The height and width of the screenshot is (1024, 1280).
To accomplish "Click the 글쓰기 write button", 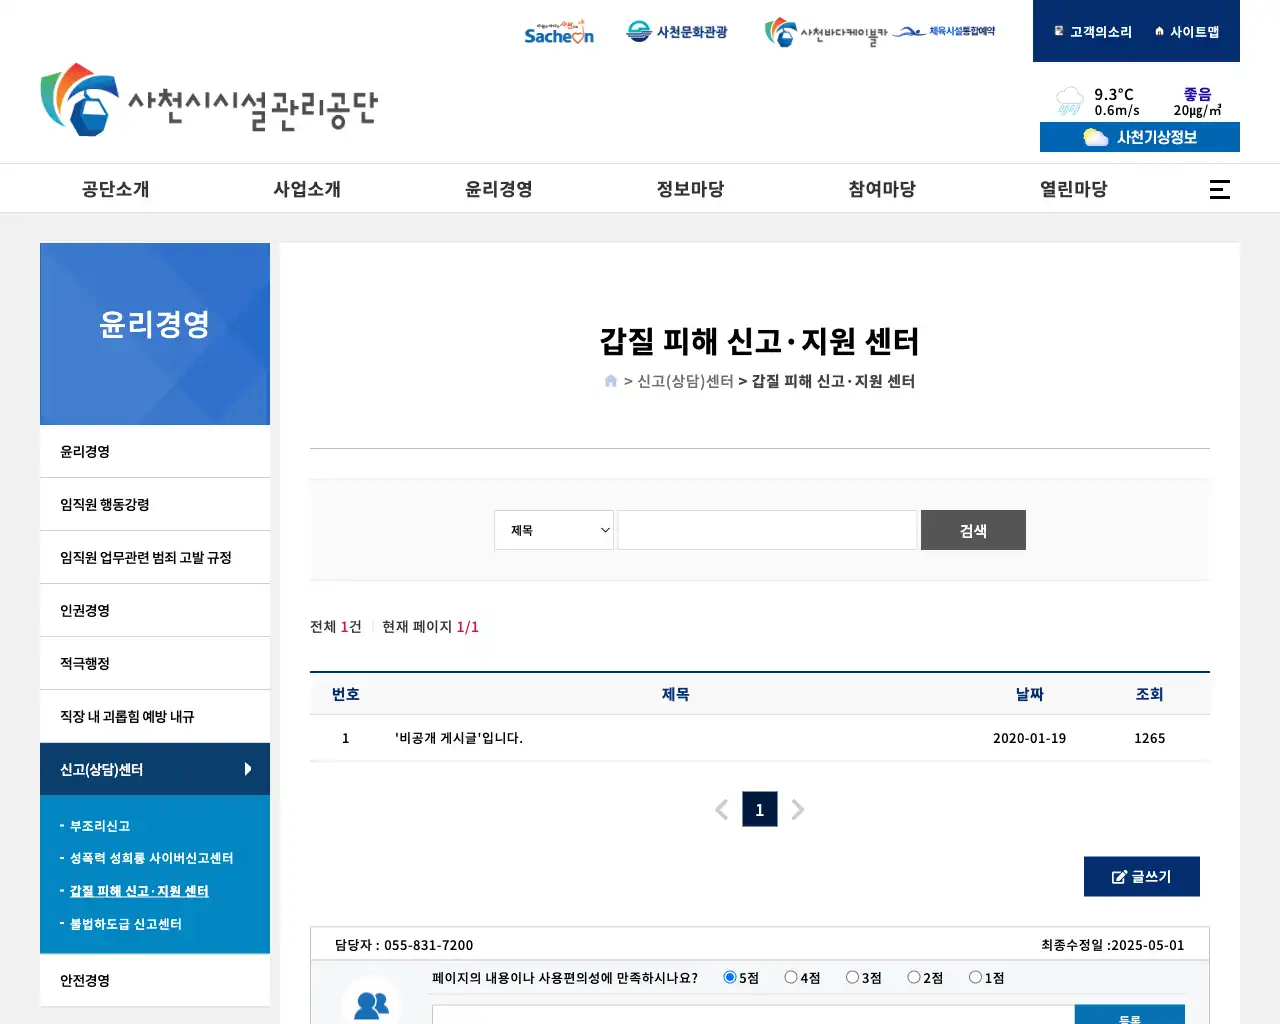I will click(1142, 877).
